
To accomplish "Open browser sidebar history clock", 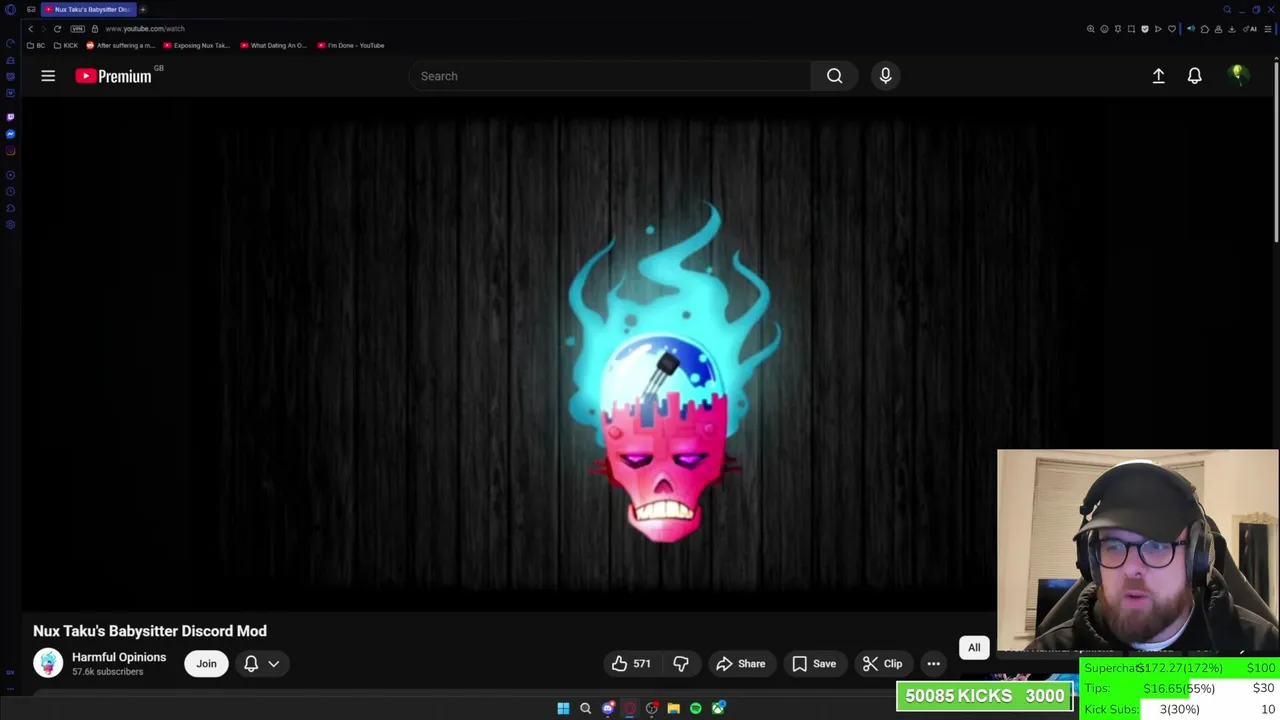I will 10,191.
